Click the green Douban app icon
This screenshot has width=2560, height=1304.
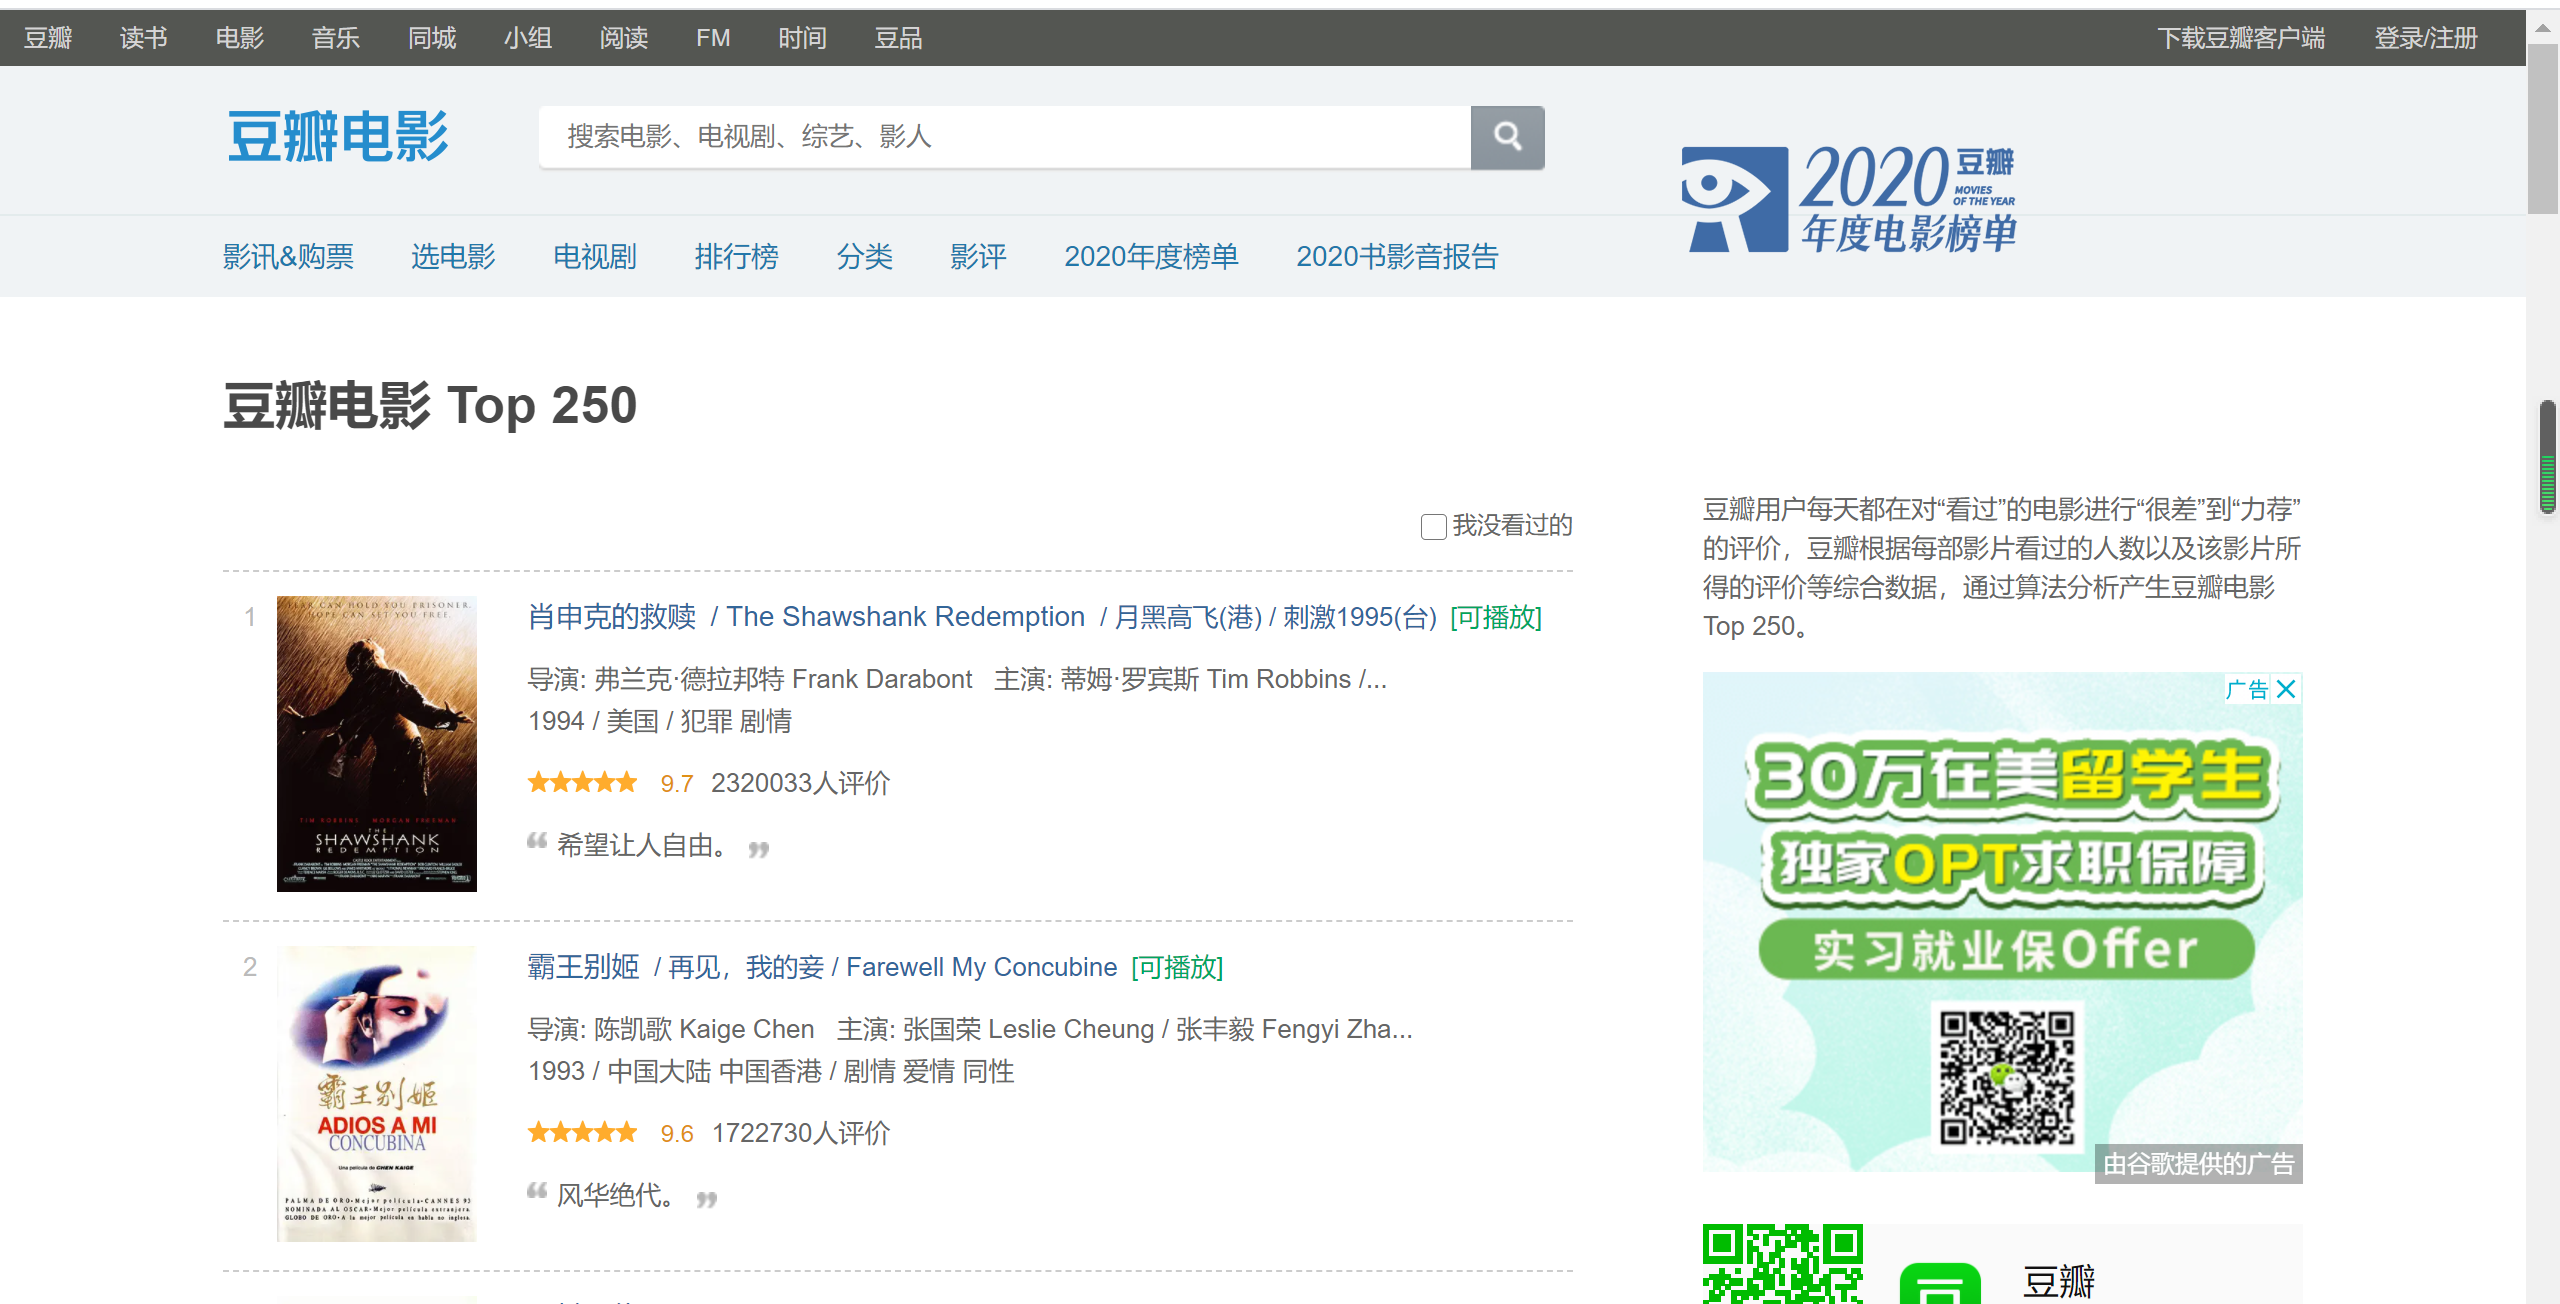pyautogui.click(x=1940, y=1285)
